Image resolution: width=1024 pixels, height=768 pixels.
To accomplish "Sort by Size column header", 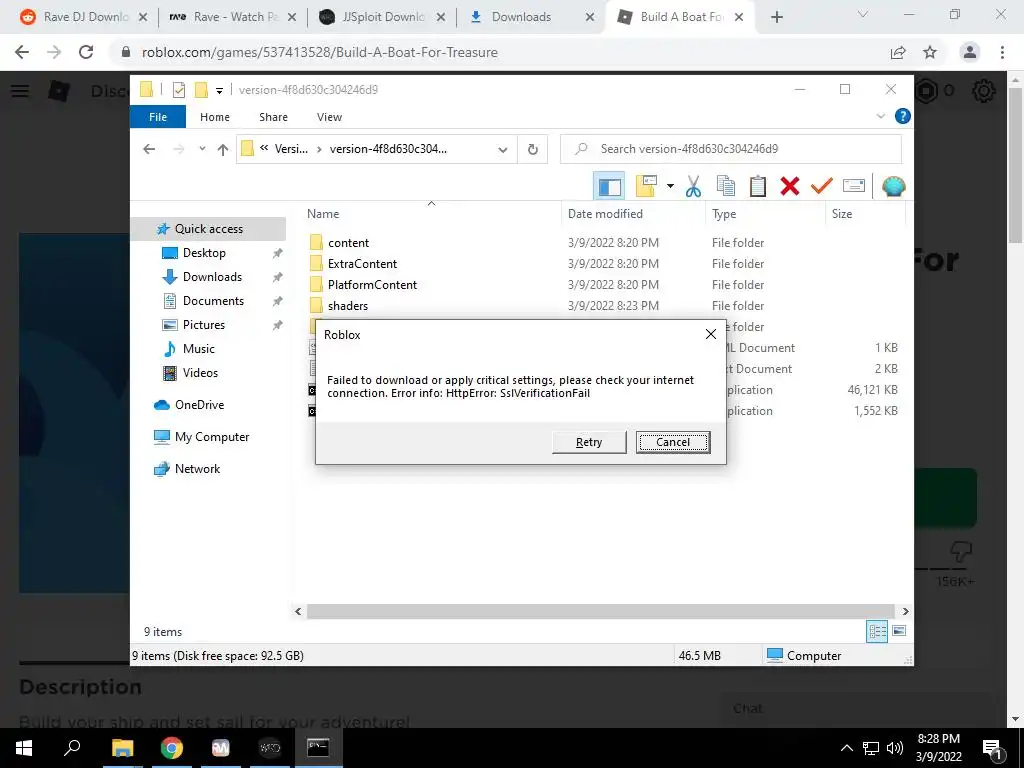I will (865, 214).
